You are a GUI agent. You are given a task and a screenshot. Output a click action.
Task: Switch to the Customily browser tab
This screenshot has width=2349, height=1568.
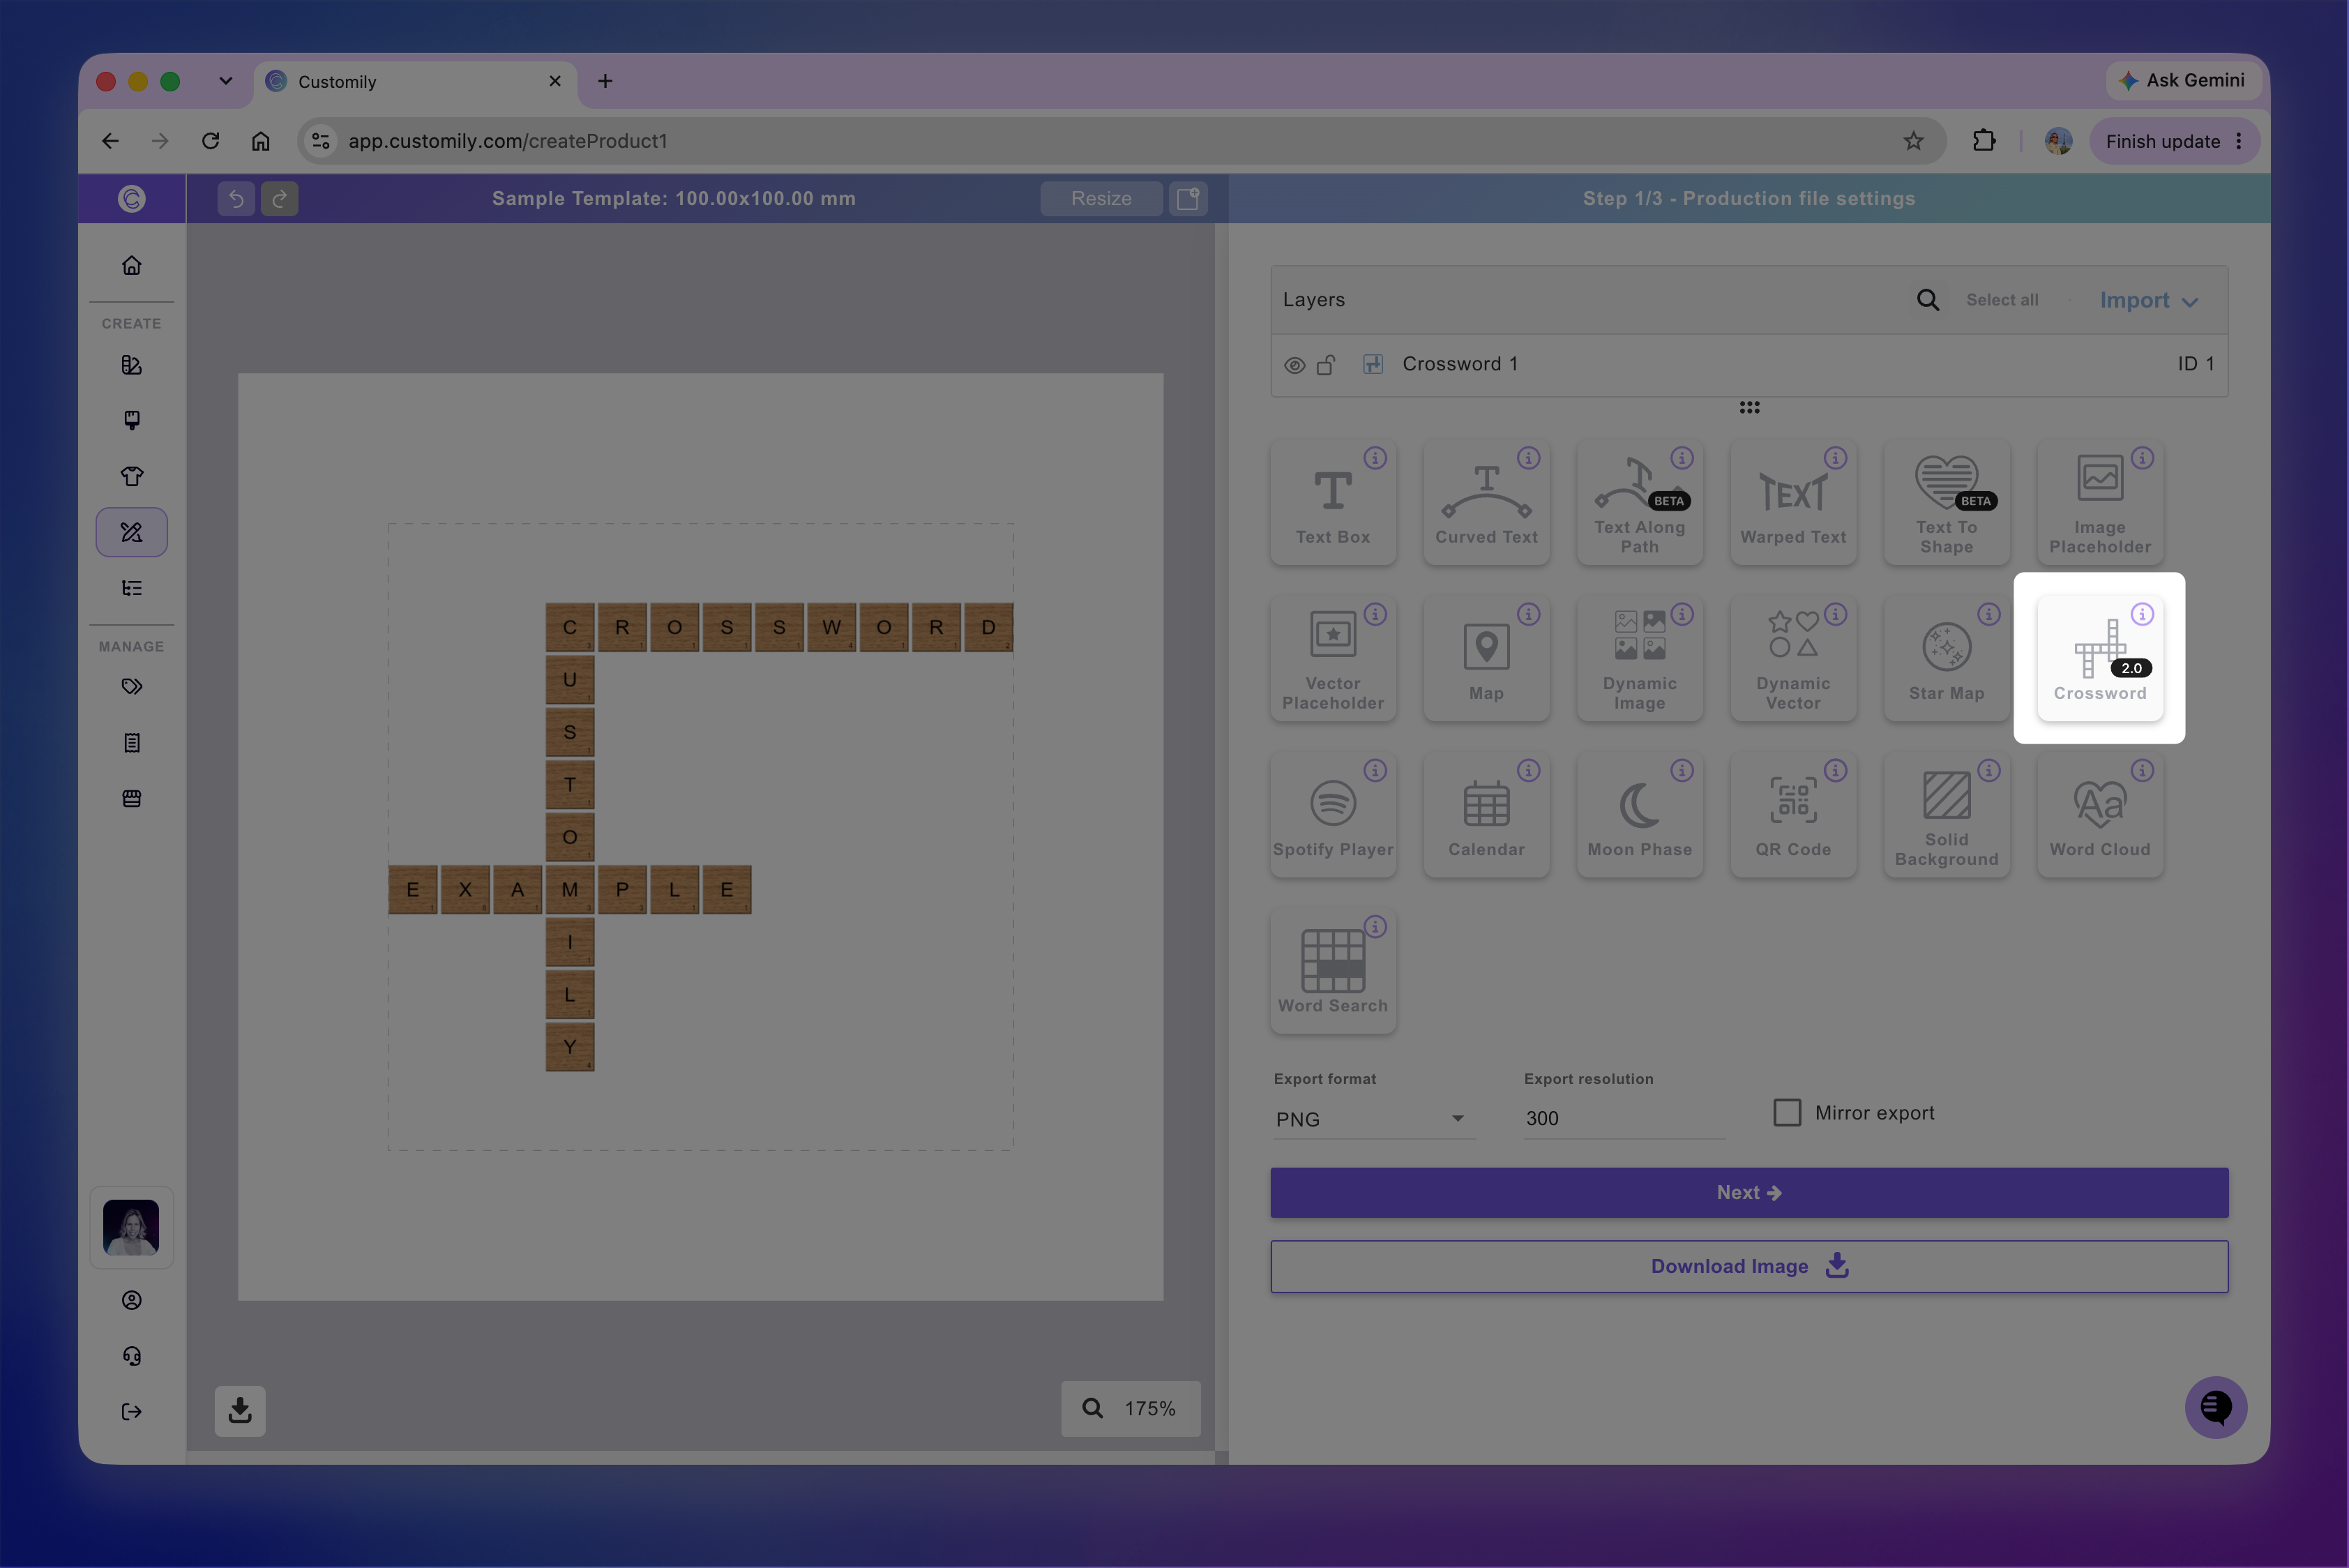416,82
